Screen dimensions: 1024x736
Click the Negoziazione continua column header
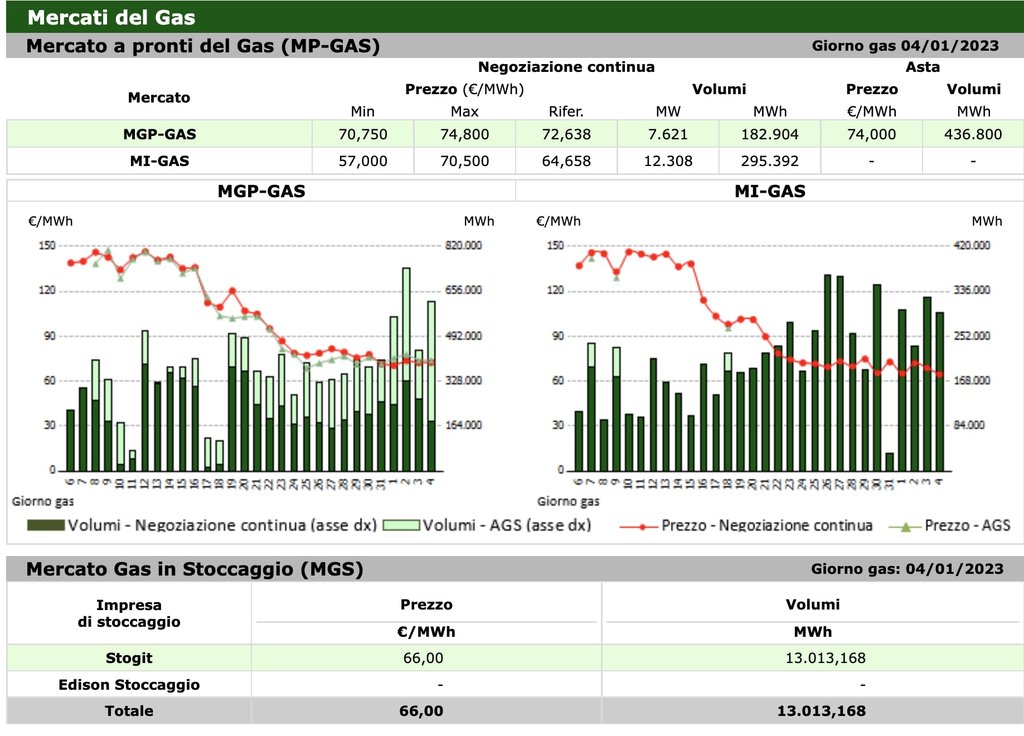tap(566, 67)
